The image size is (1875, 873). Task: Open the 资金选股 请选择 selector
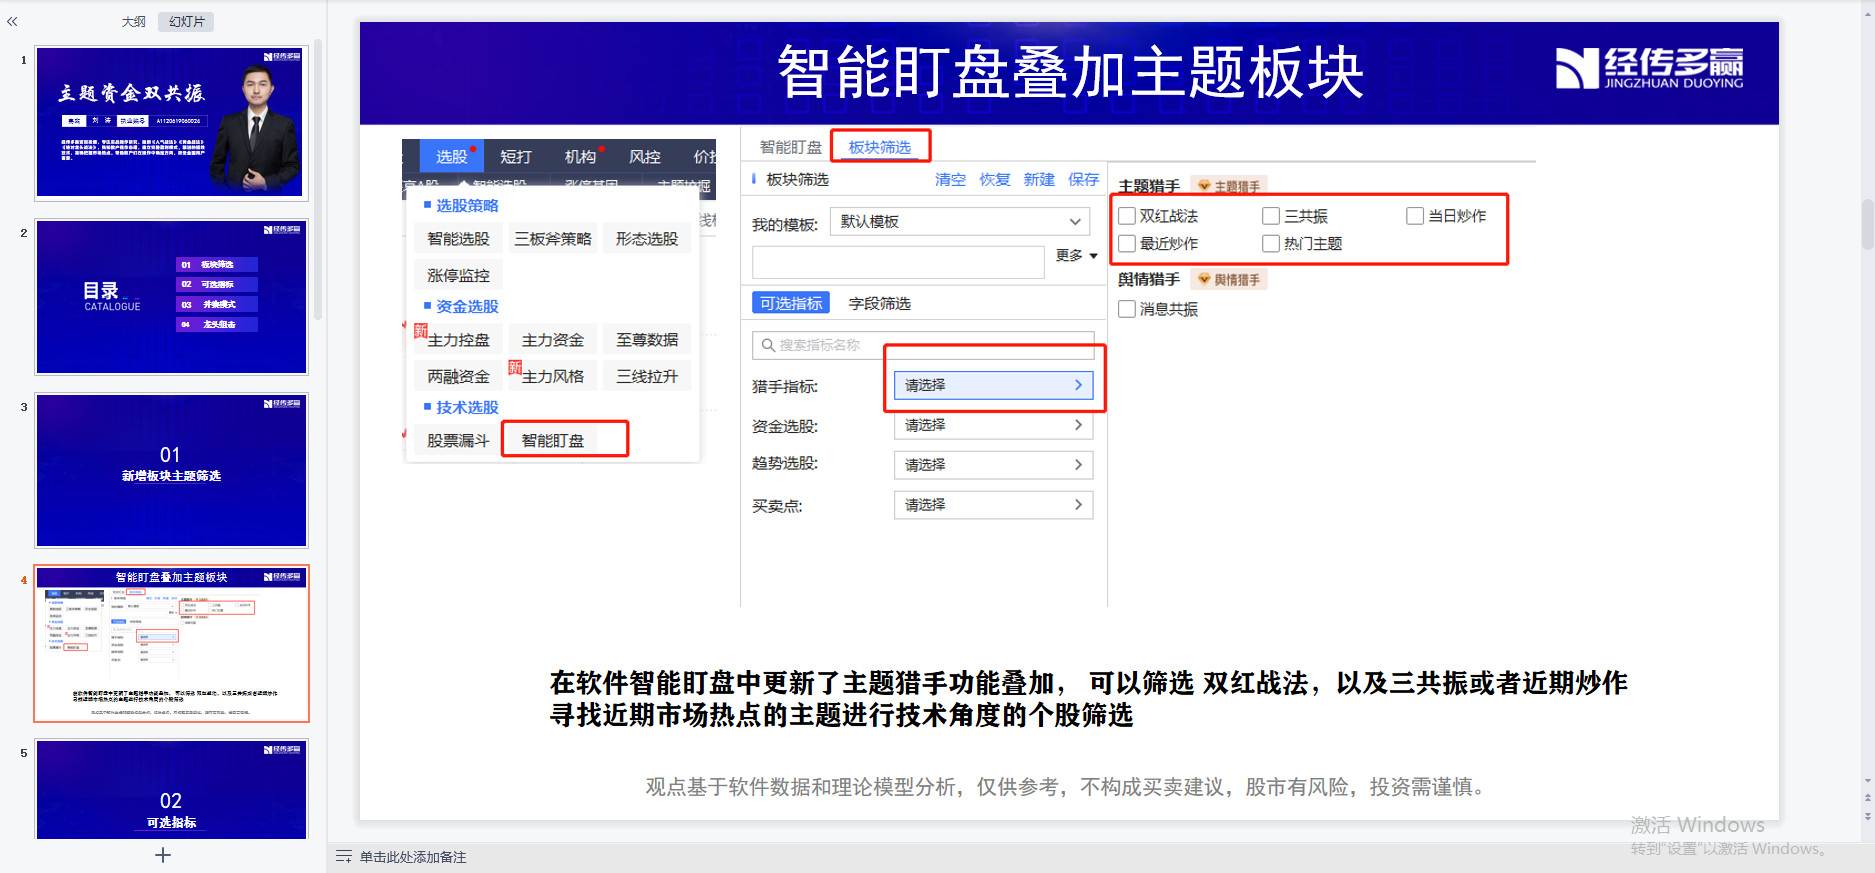point(993,425)
